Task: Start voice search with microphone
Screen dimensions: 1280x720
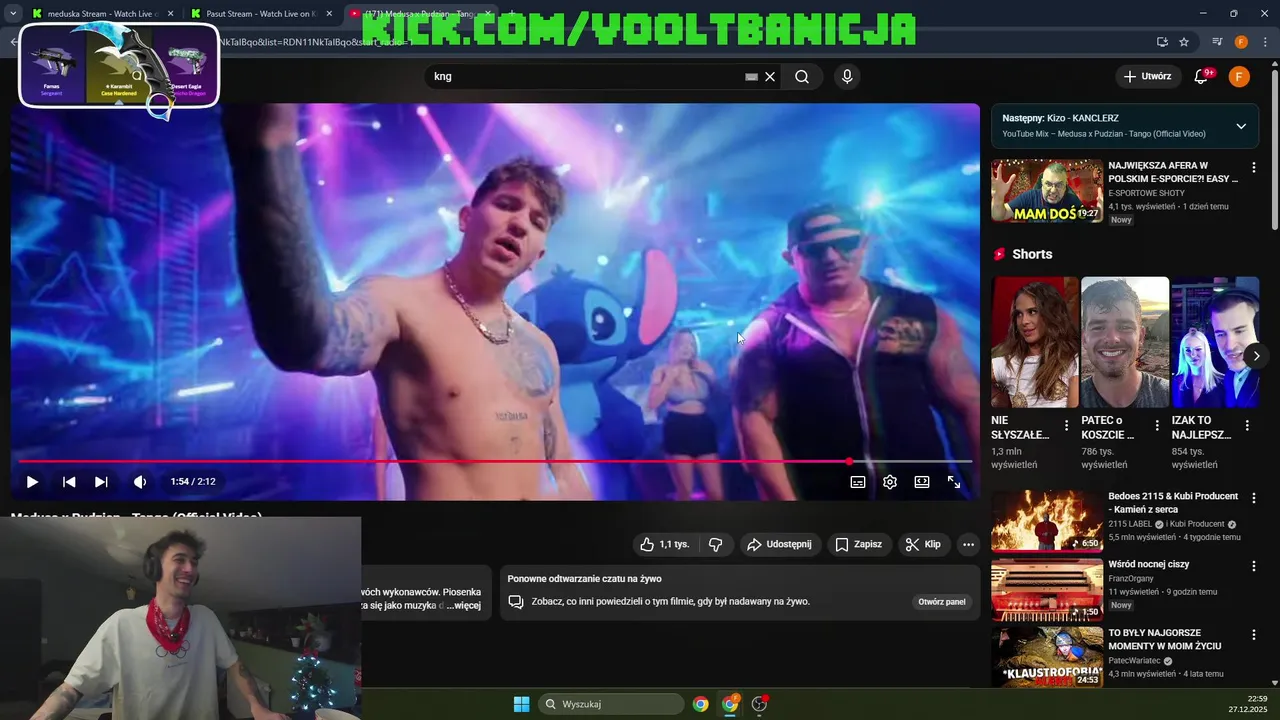Action: coord(847,76)
